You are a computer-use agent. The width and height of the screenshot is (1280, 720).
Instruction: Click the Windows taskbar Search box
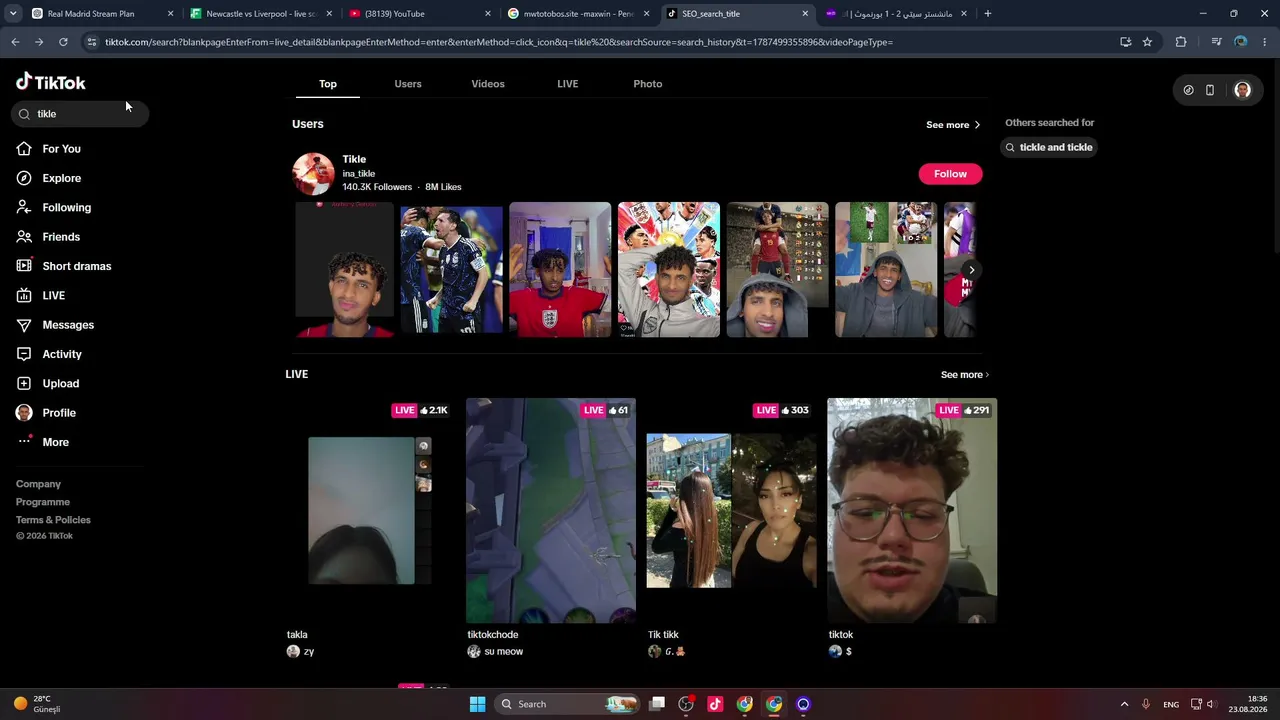(x=566, y=704)
